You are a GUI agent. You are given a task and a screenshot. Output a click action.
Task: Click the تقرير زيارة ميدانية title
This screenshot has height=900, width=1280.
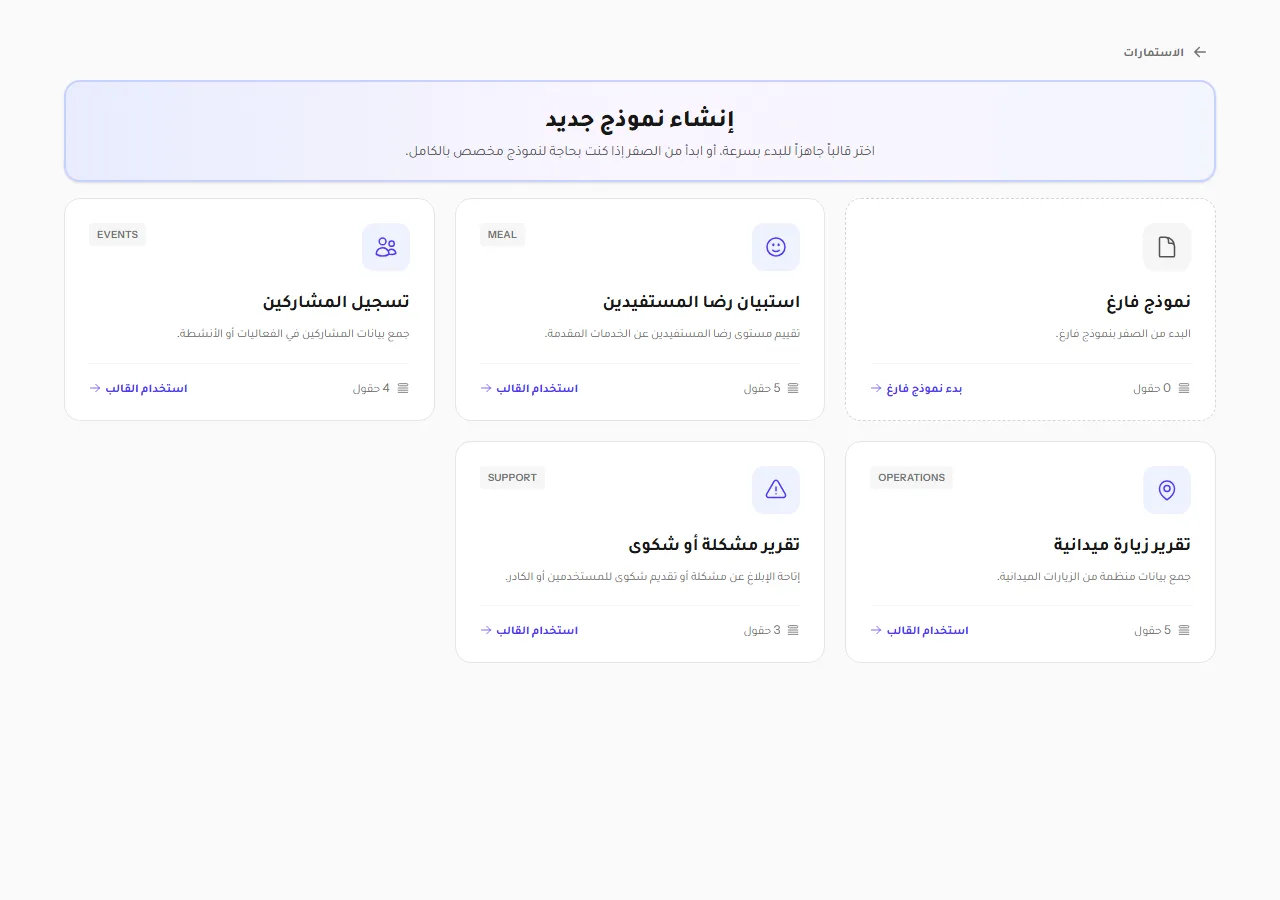1122,545
